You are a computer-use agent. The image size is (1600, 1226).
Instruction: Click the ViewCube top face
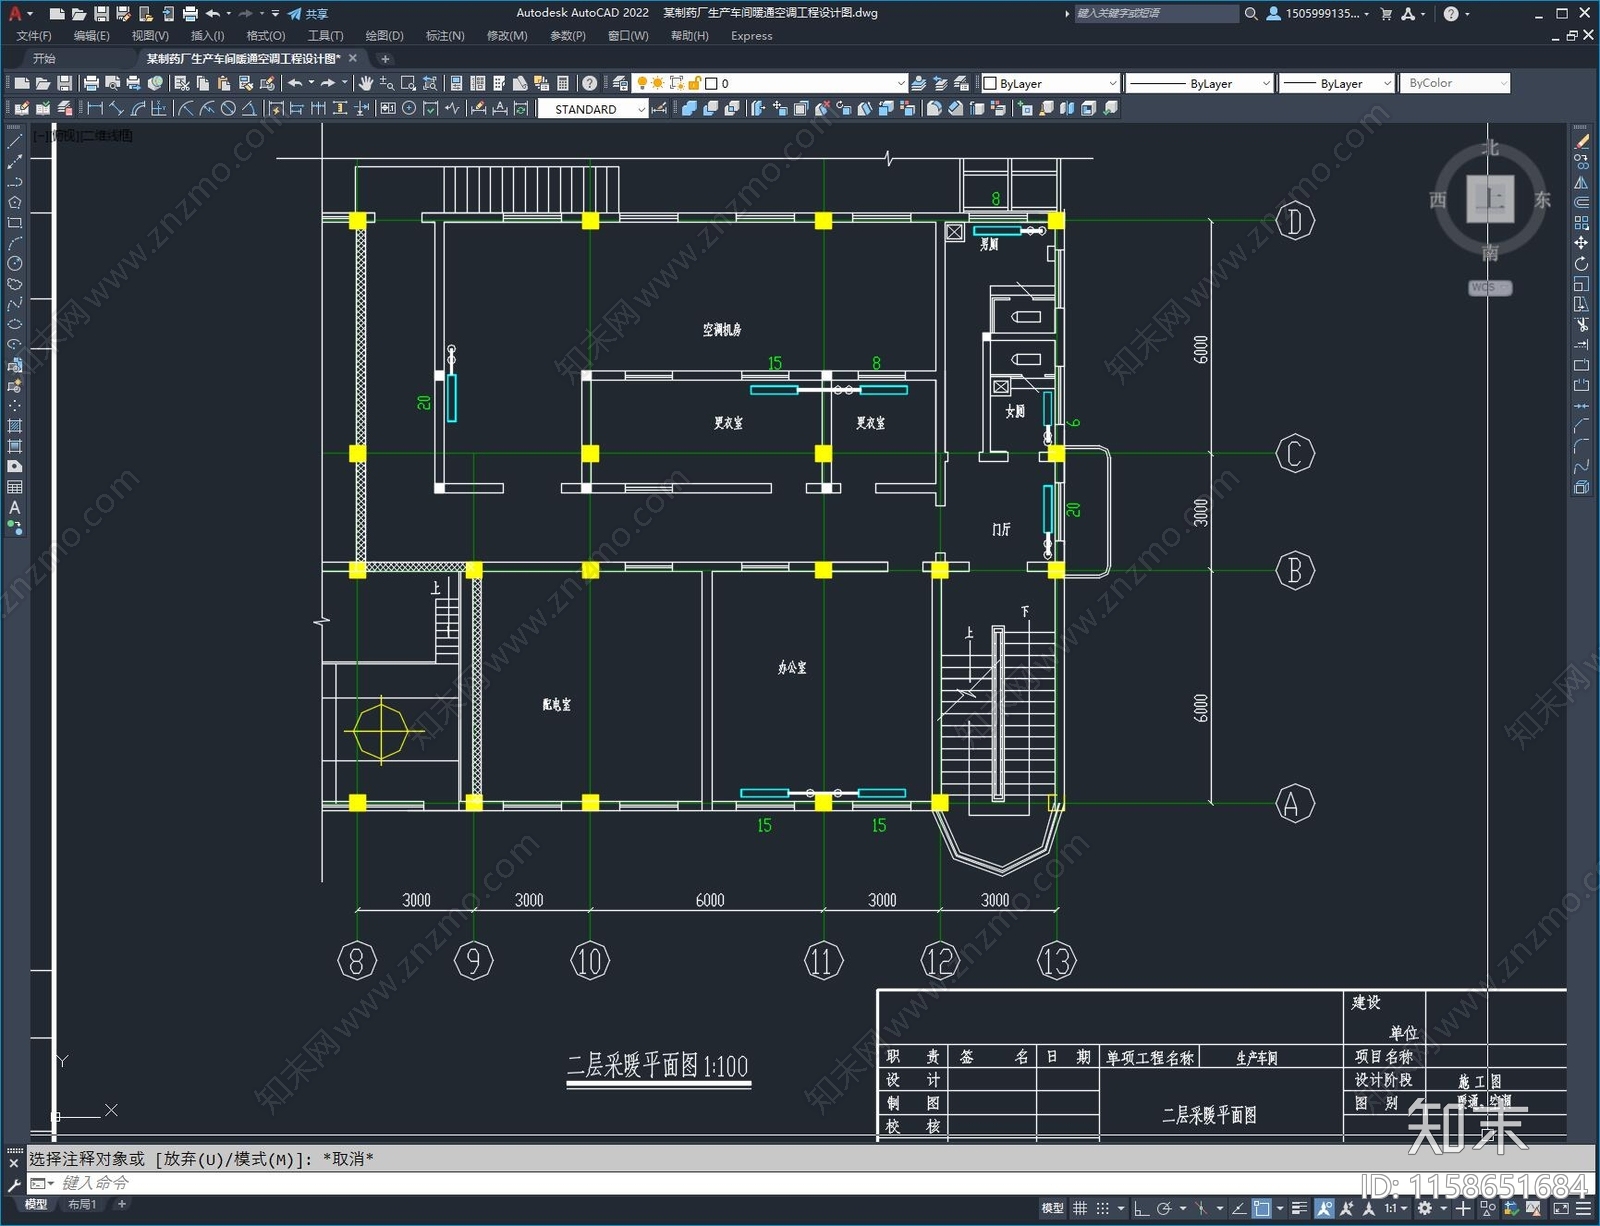1489,198
